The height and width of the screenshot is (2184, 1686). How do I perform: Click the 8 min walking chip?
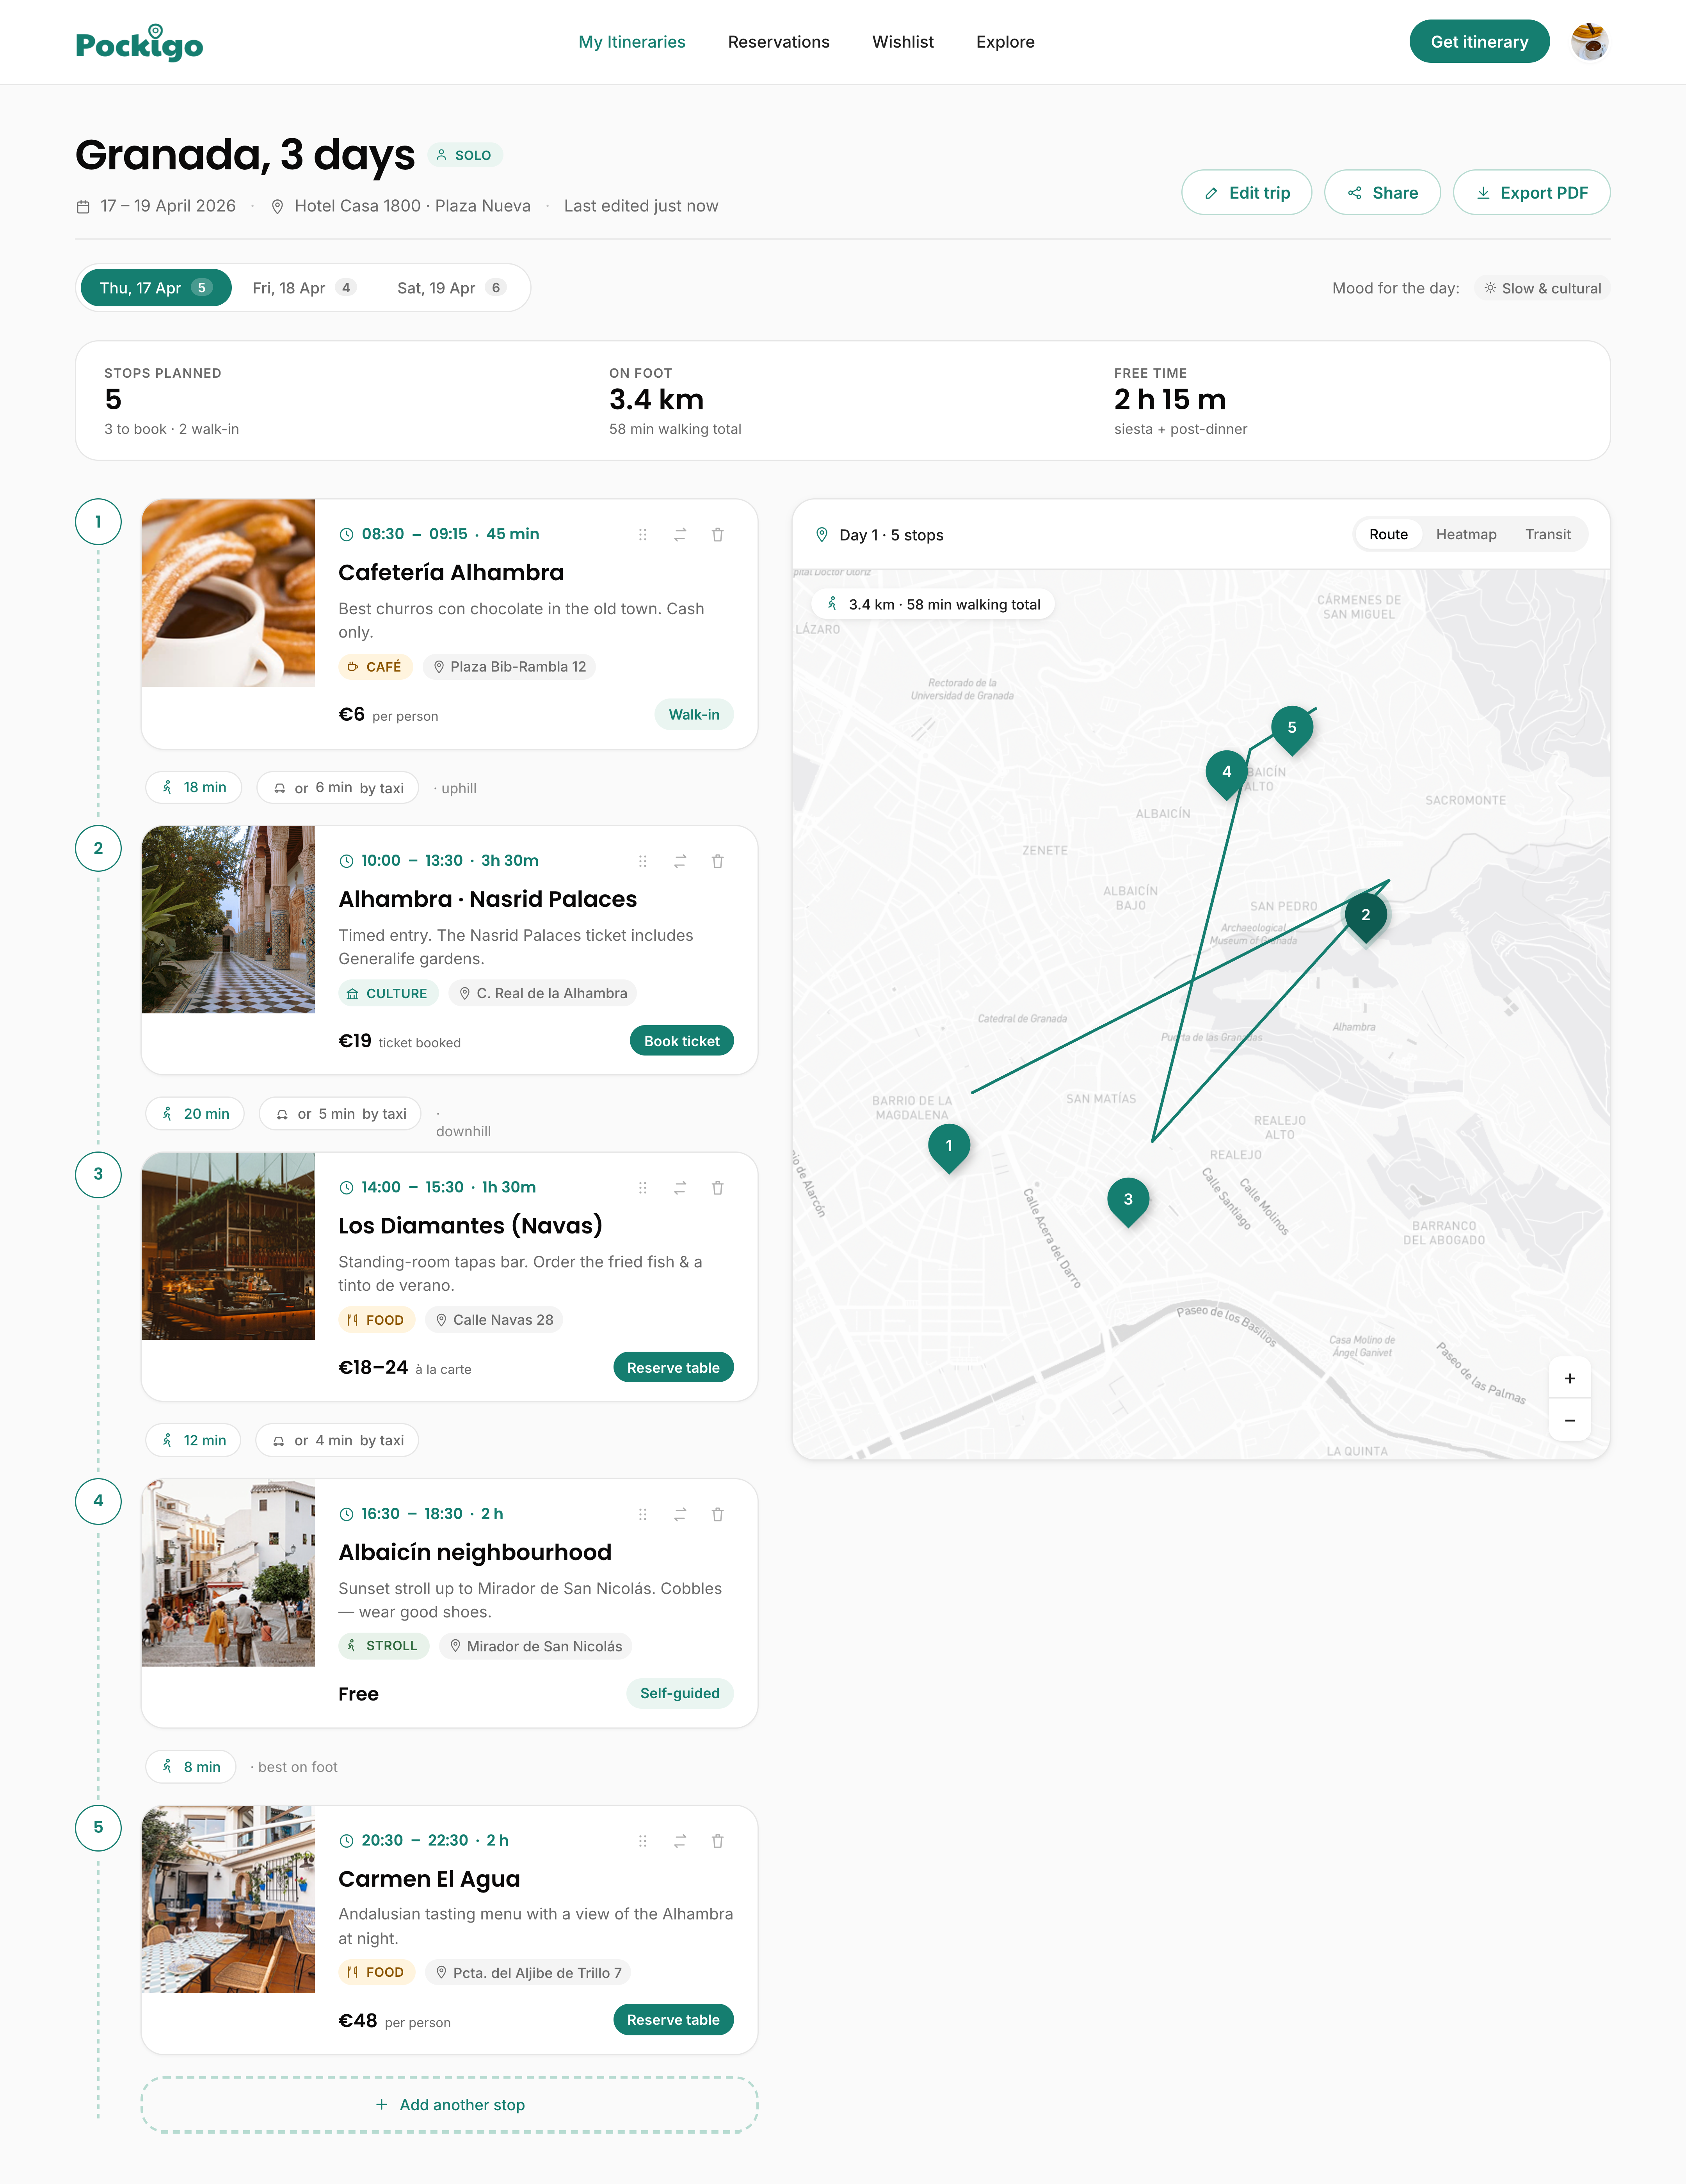pyautogui.click(x=191, y=1767)
